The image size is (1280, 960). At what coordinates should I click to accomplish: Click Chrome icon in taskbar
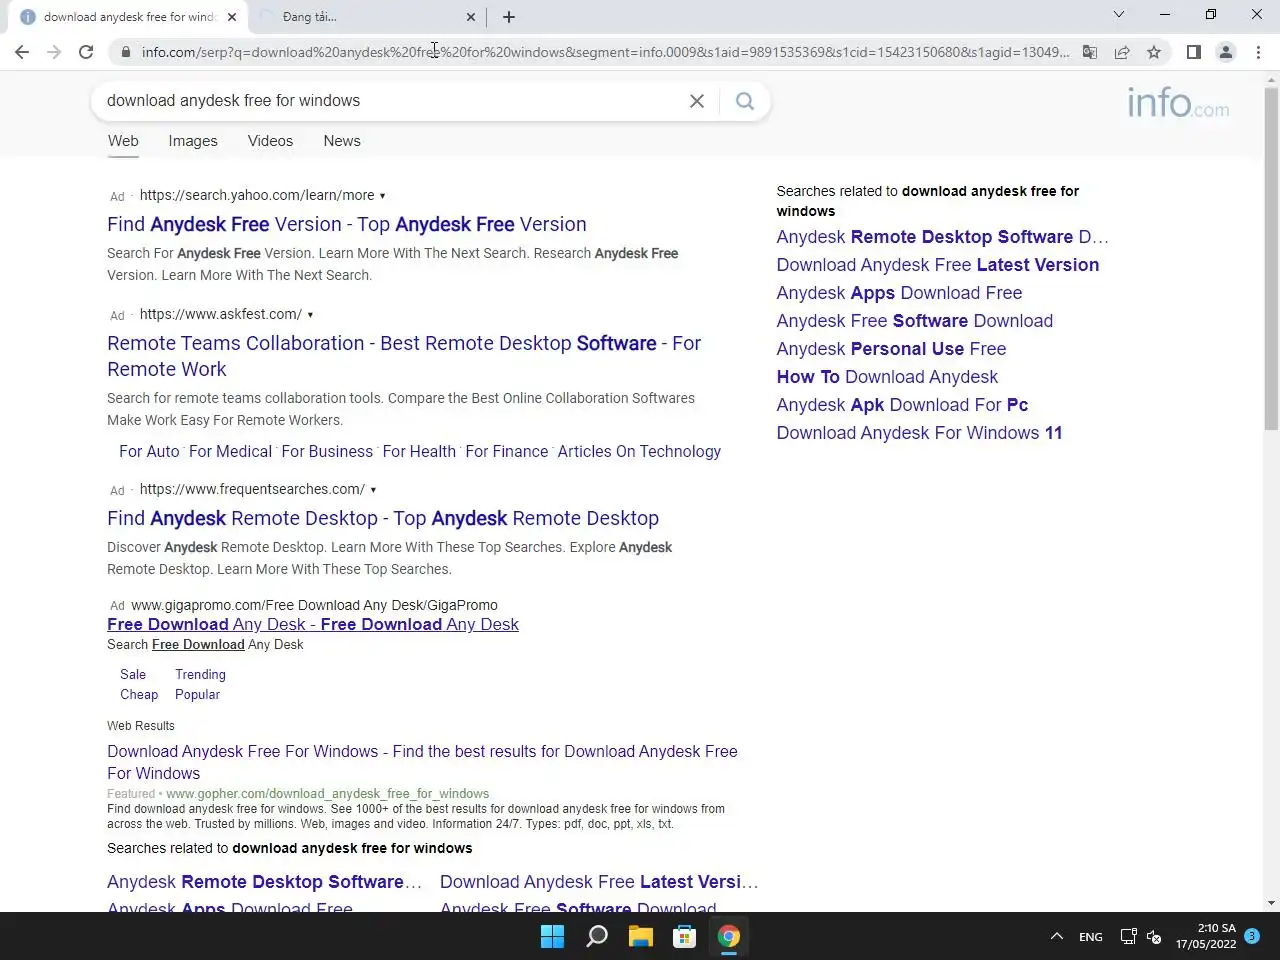(x=729, y=936)
